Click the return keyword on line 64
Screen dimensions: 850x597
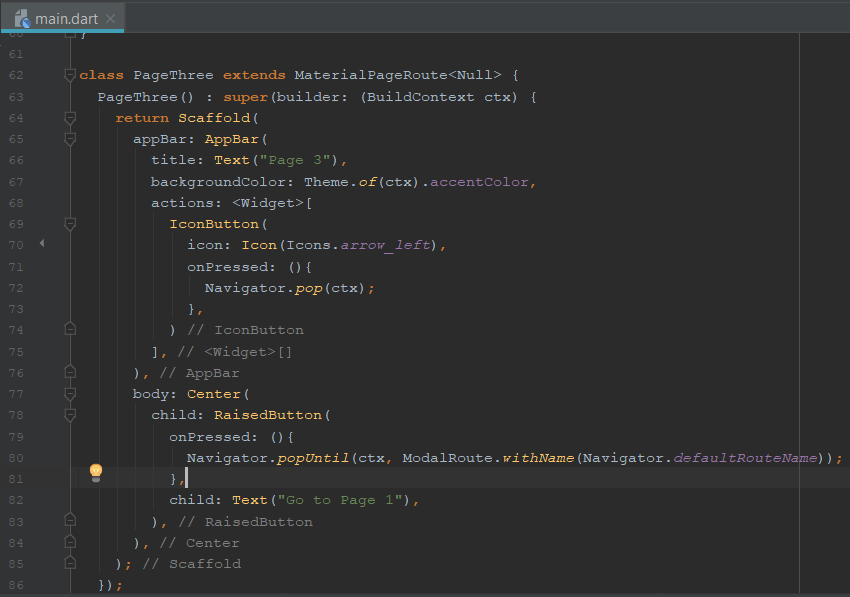point(142,118)
